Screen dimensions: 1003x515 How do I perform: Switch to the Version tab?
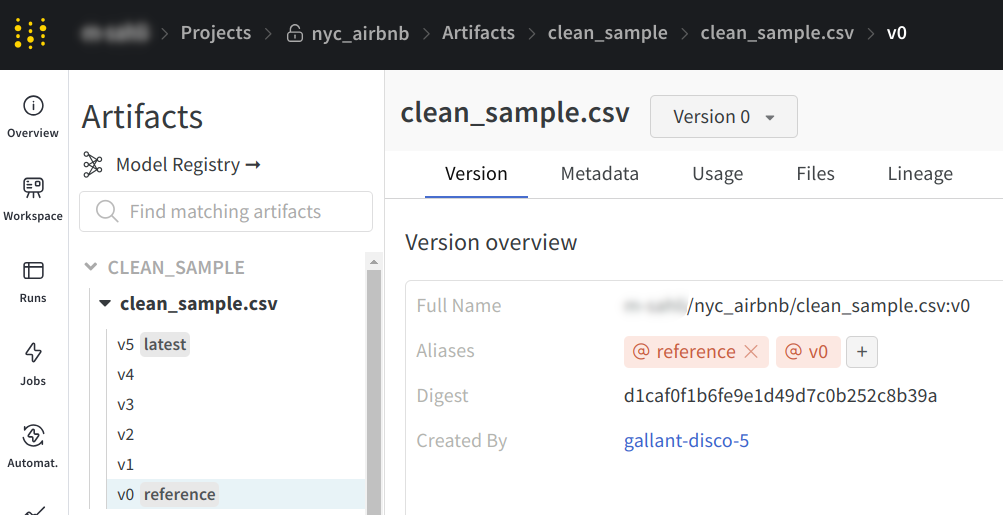coord(476,174)
